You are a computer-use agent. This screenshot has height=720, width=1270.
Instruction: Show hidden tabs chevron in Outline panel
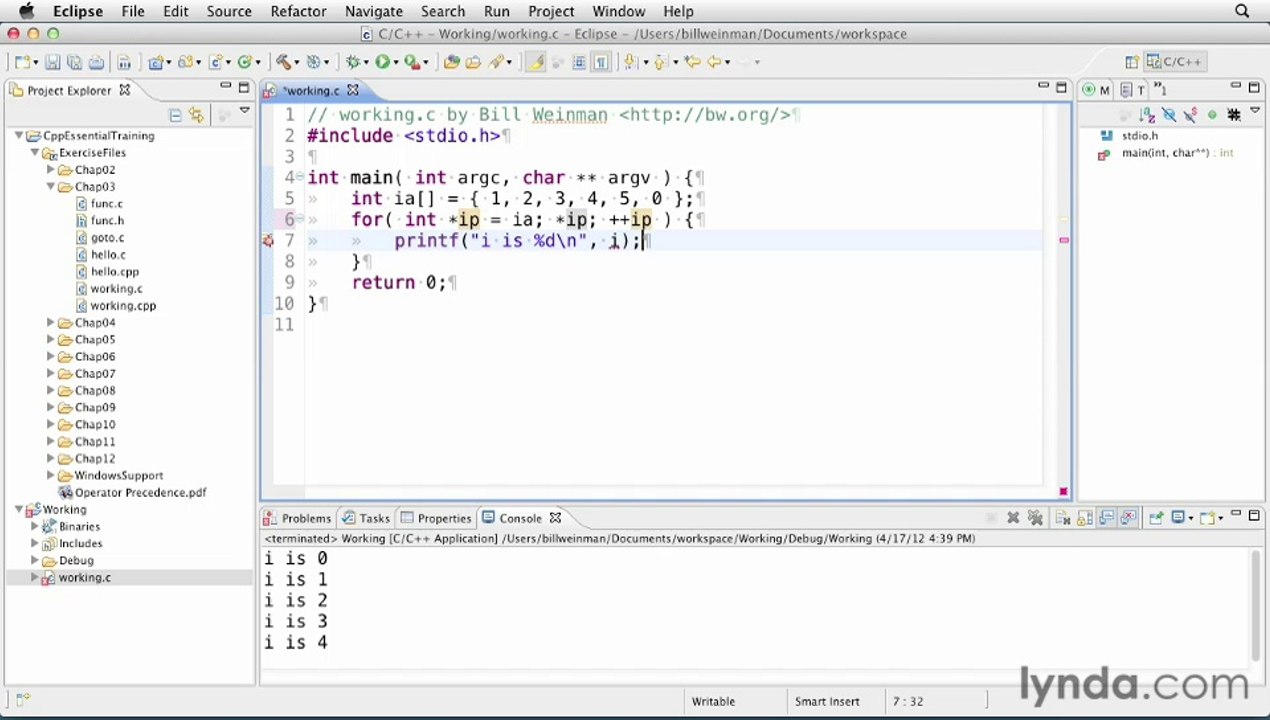(1160, 90)
